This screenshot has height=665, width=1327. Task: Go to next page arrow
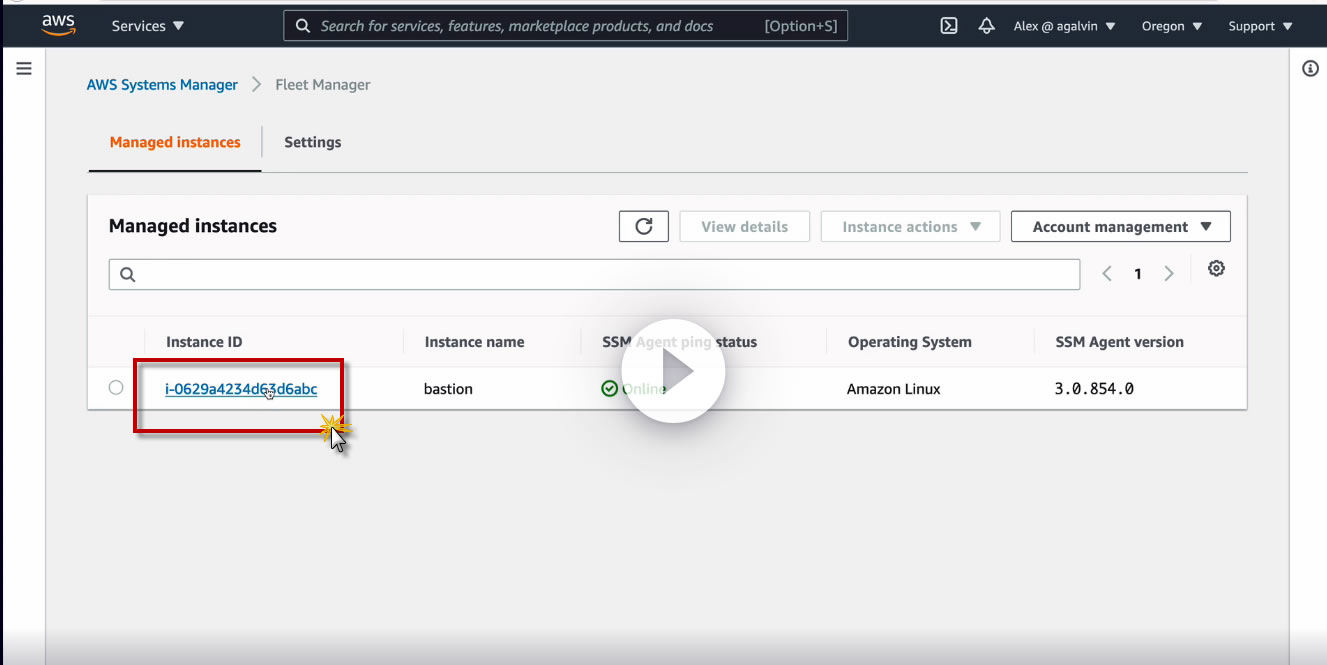click(x=1168, y=274)
